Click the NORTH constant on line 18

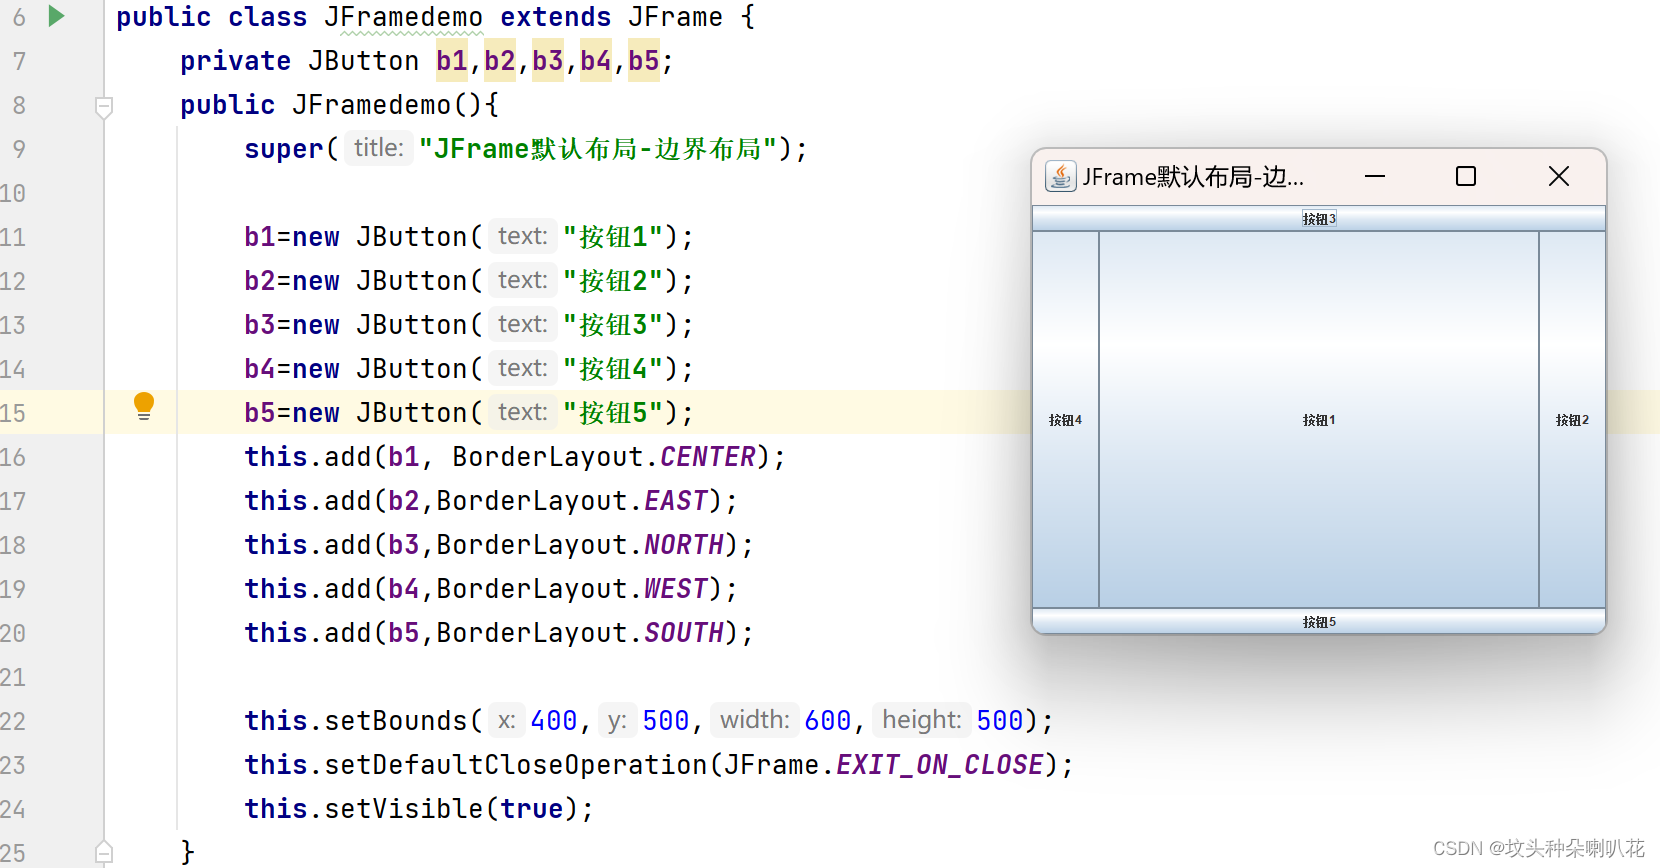684,545
